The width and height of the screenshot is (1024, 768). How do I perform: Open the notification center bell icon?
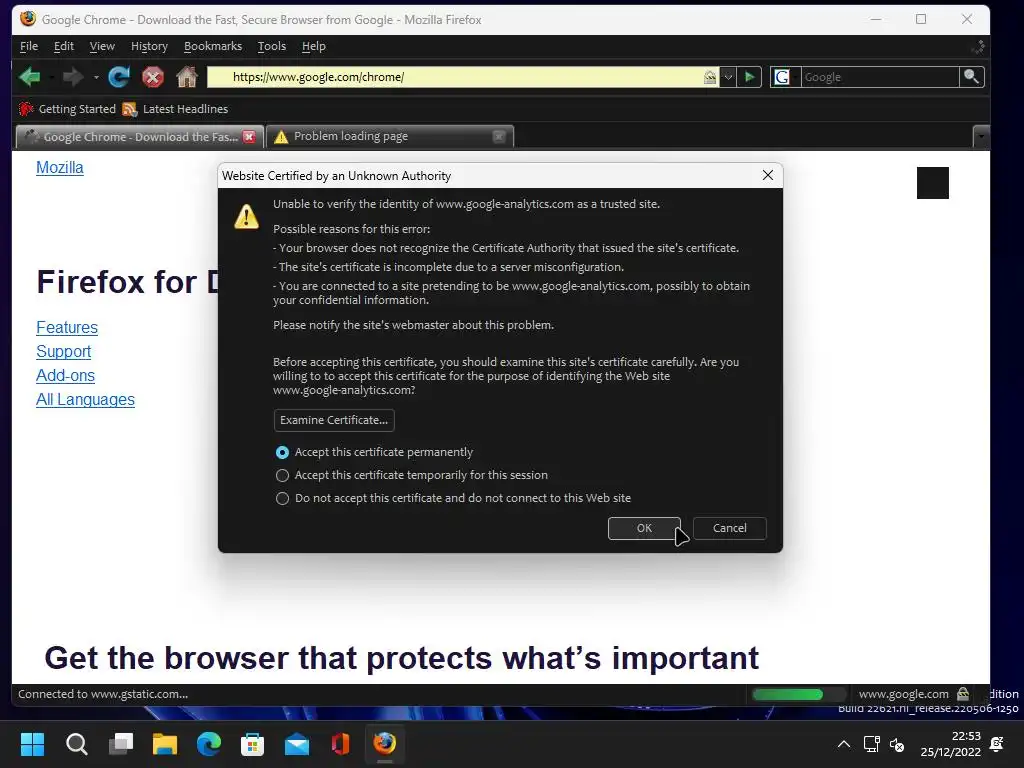click(997, 744)
